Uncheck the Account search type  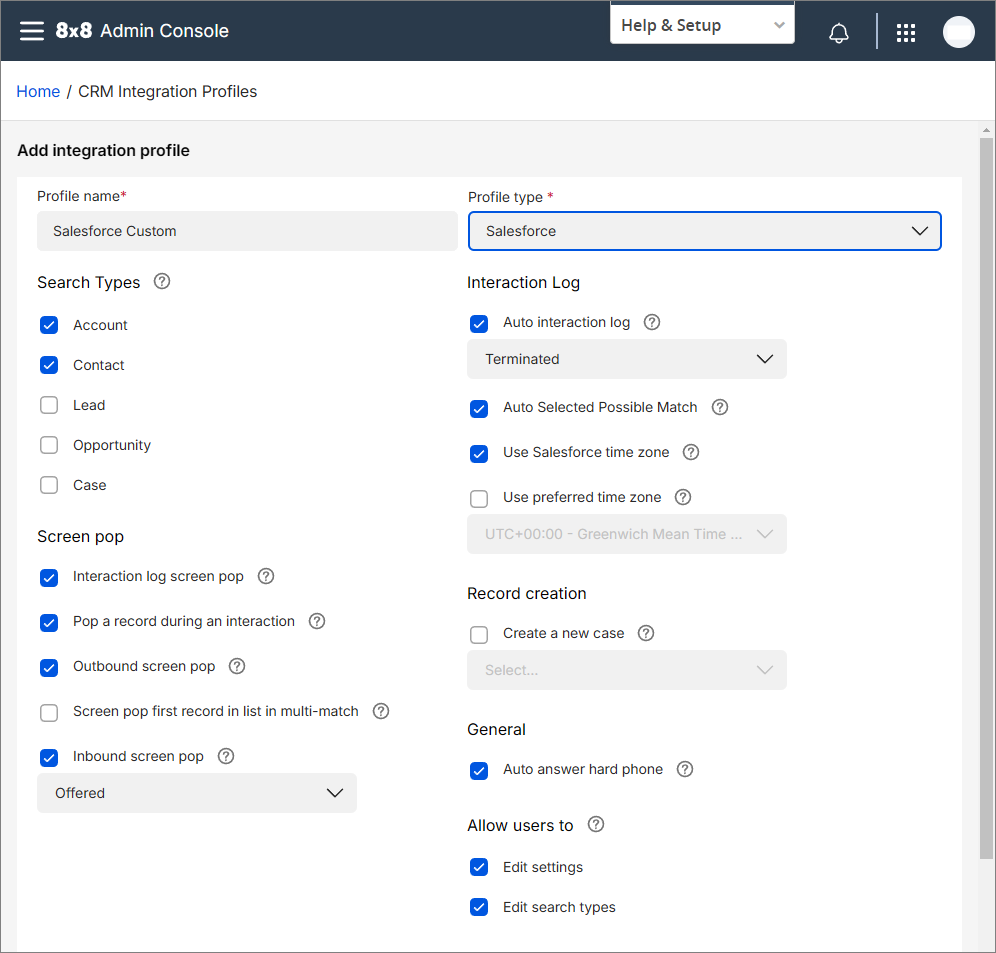(x=49, y=325)
